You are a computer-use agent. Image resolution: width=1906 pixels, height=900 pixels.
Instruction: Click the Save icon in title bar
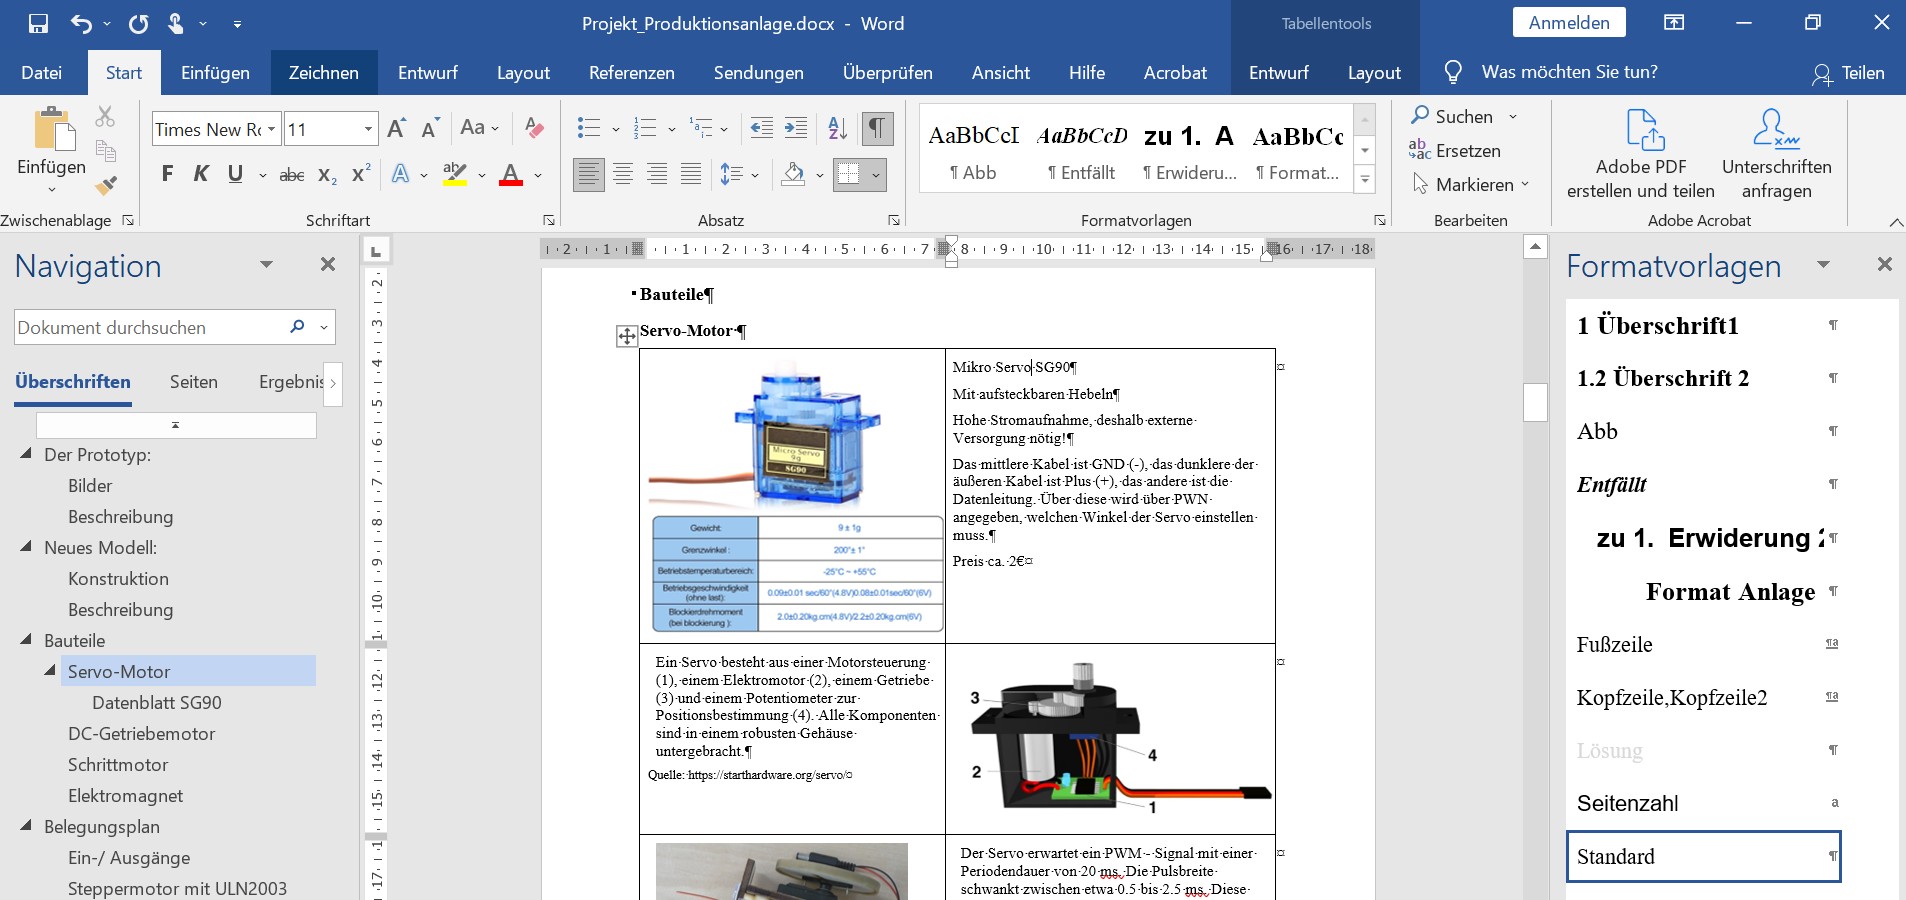tap(38, 23)
